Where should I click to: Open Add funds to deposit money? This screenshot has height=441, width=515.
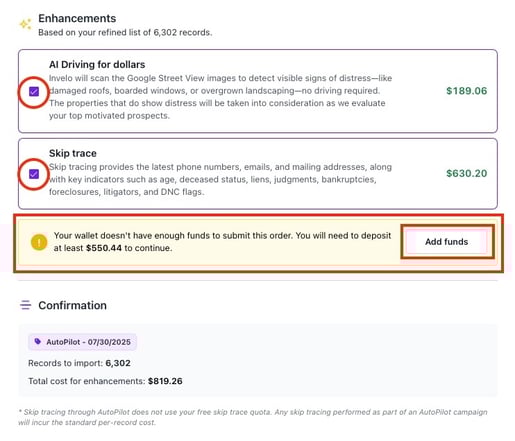click(x=447, y=242)
